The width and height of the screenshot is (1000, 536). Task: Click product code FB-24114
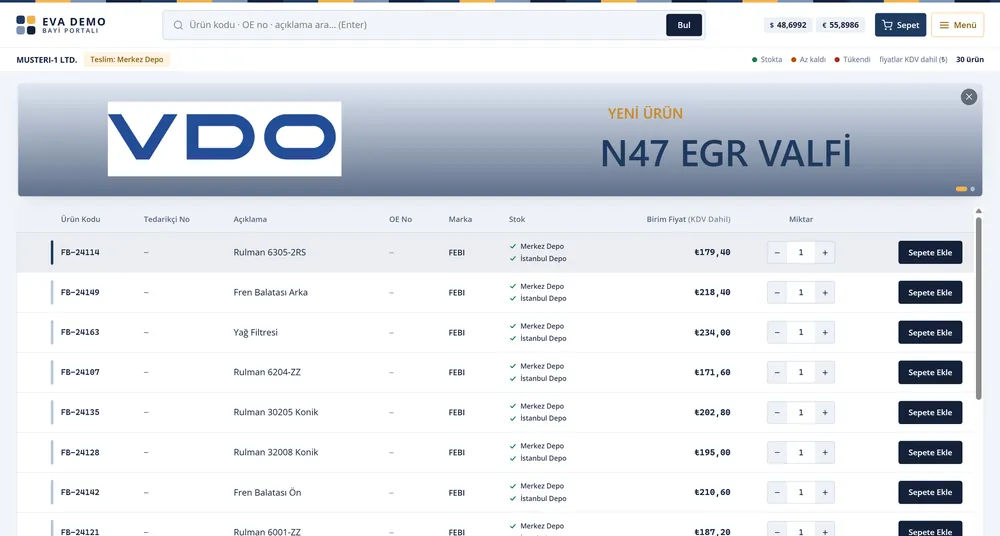(80, 253)
